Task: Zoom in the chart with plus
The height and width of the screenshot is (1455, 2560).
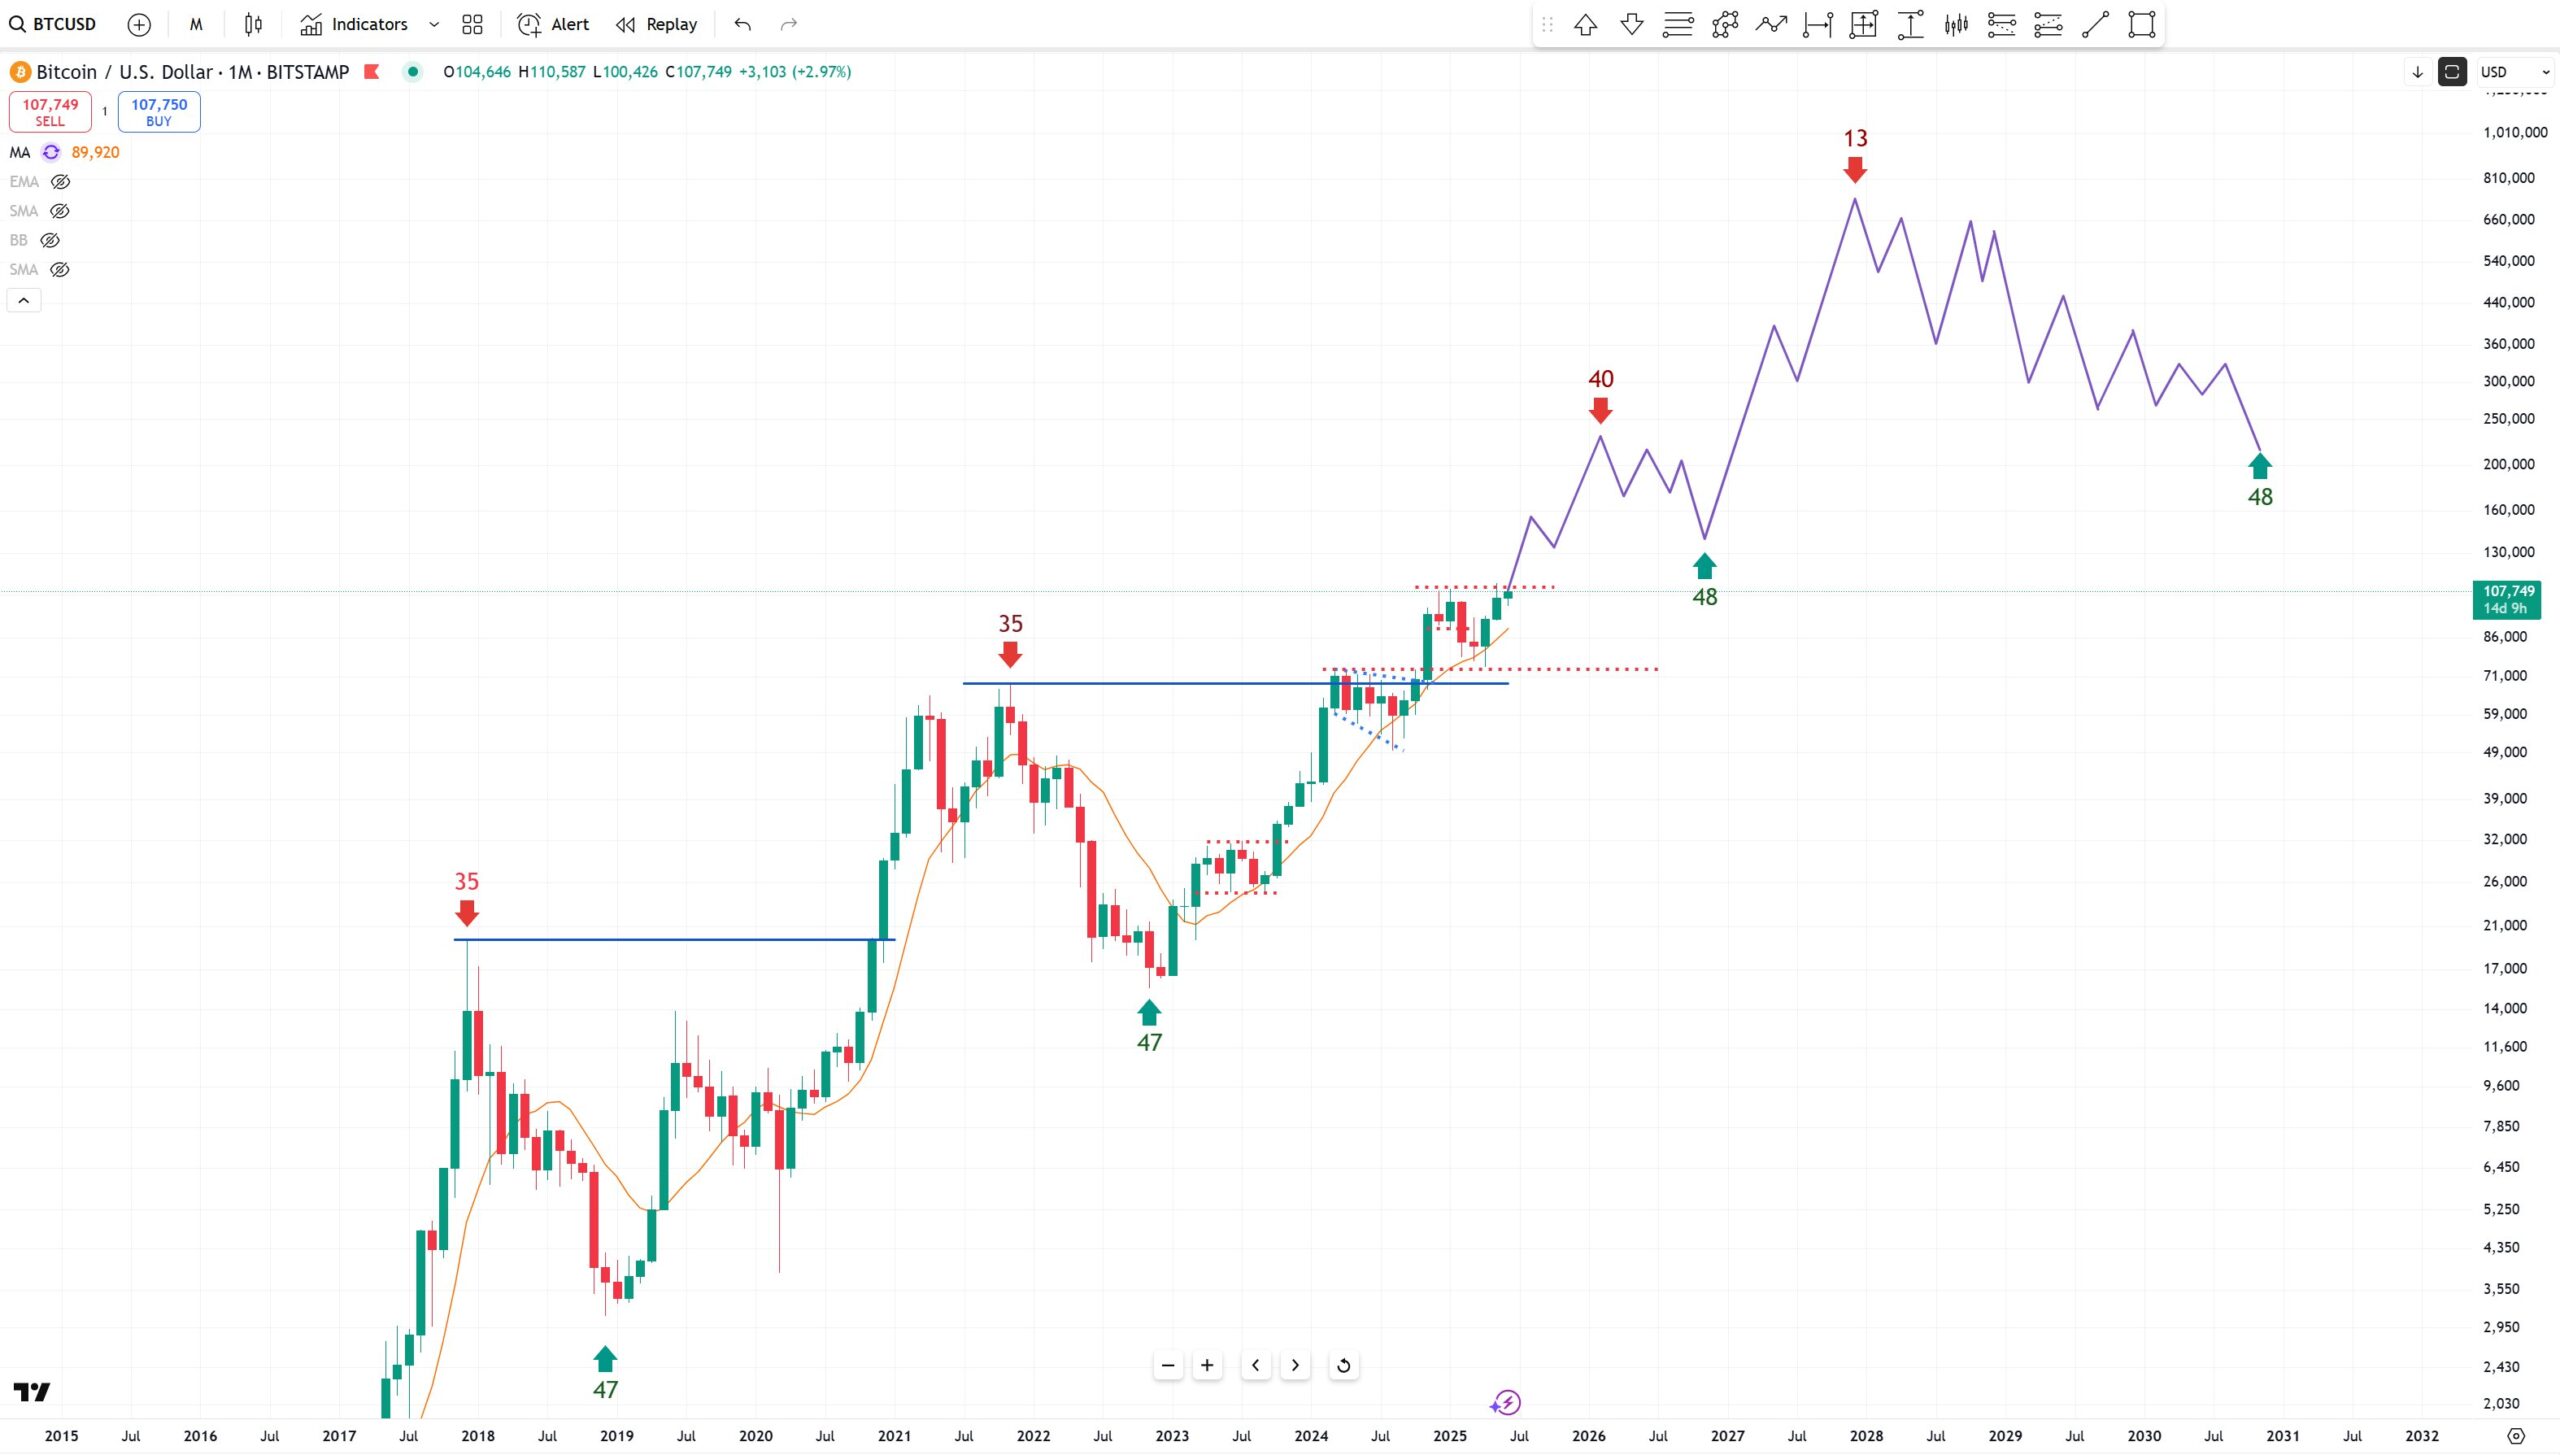Action: (x=1207, y=1366)
